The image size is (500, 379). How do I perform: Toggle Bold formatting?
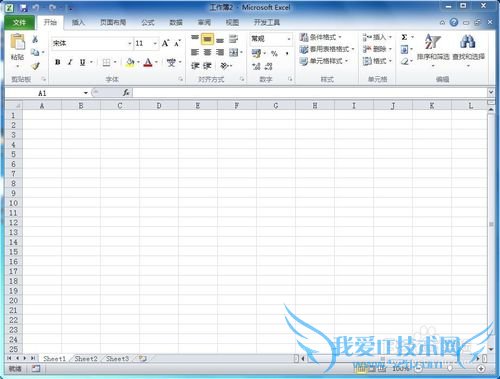coord(58,62)
